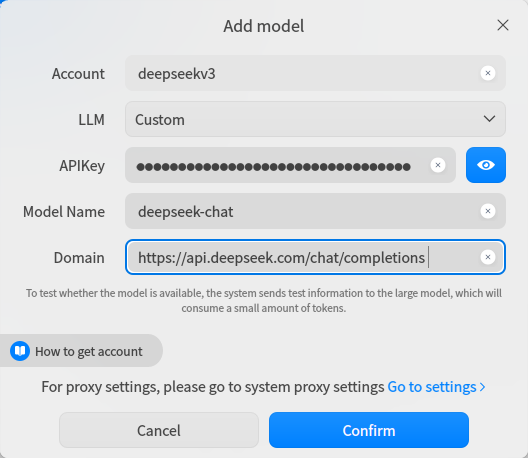Focus the Account field containing deepseekv3

point(315,73)
